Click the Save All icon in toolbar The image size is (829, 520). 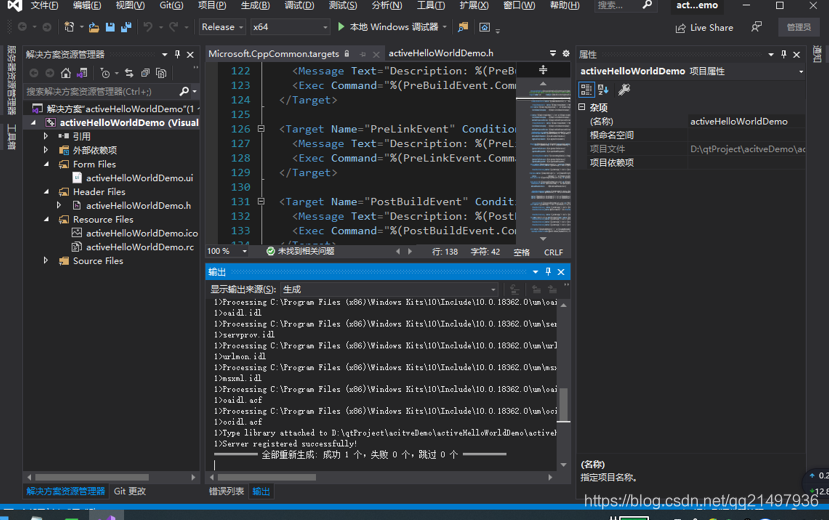126,27
